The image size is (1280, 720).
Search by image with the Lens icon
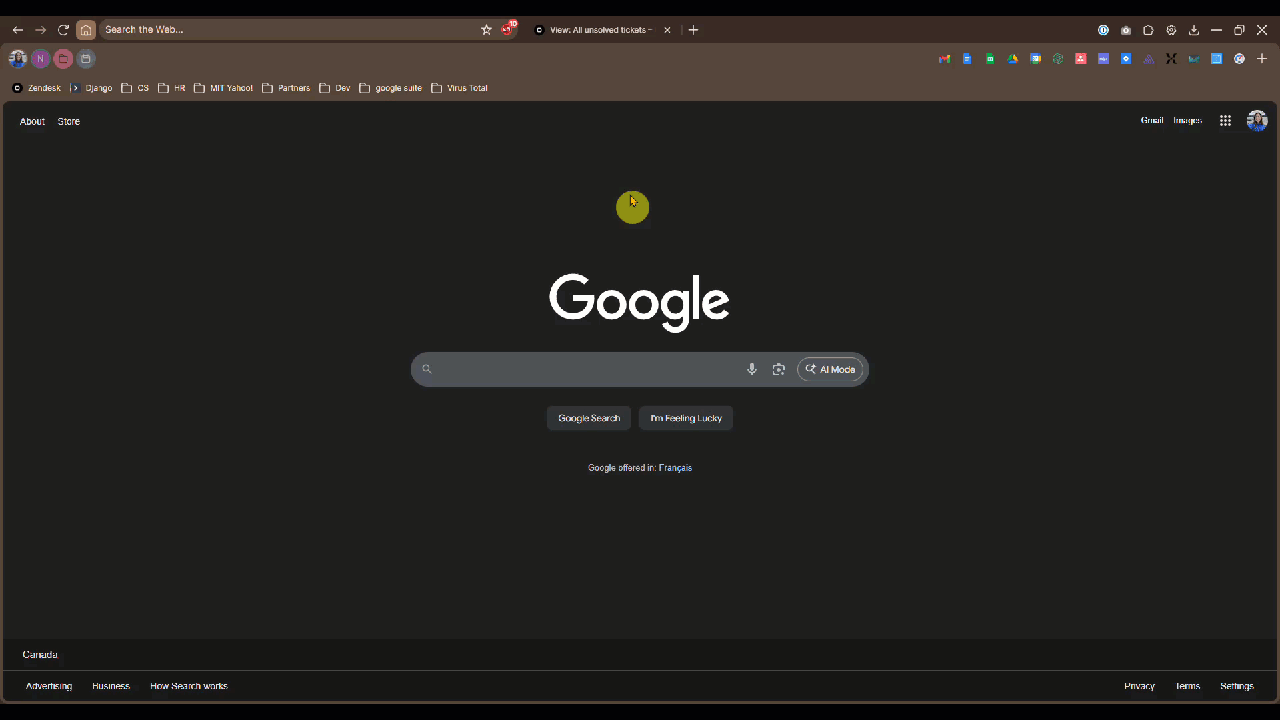pyautogui.click(x=779, y=369)
